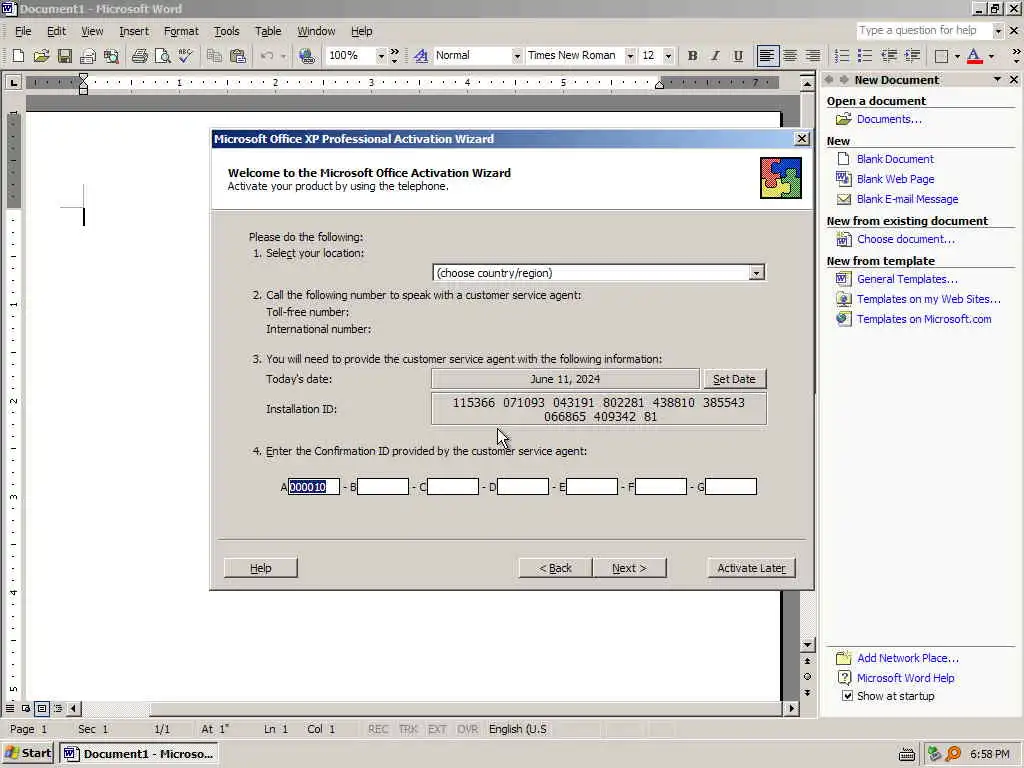This screenshot has width=1024, height=768.
Task: Click the Decrease Indent icon
Action: (x=889, y=56)
